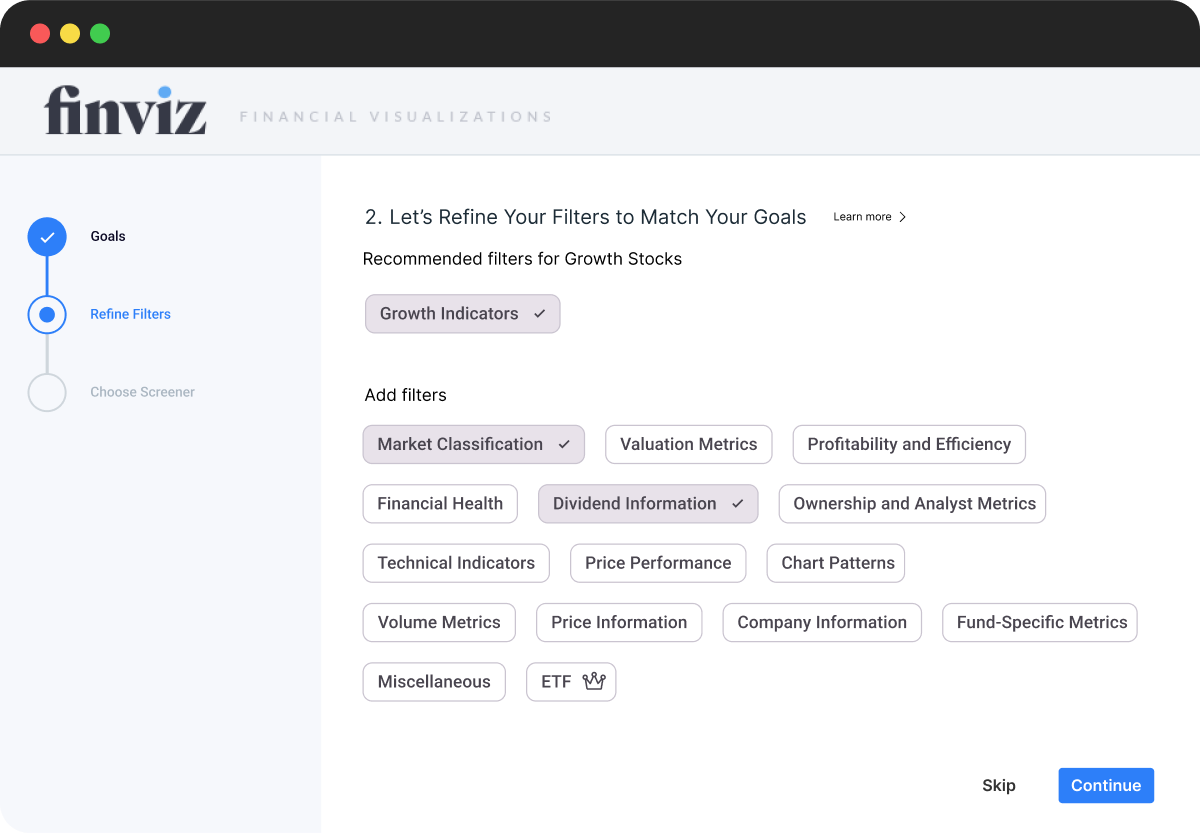
Task: Click the crown icon on ETF chip
Action: 594,682
